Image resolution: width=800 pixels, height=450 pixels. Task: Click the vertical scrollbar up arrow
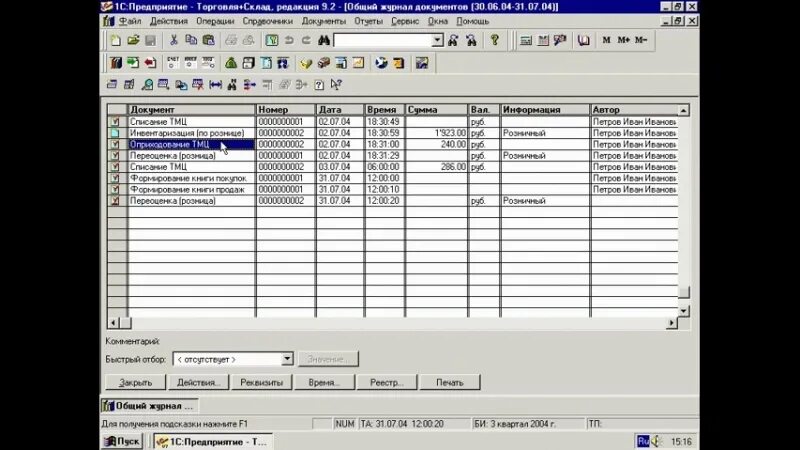[684, 110]
